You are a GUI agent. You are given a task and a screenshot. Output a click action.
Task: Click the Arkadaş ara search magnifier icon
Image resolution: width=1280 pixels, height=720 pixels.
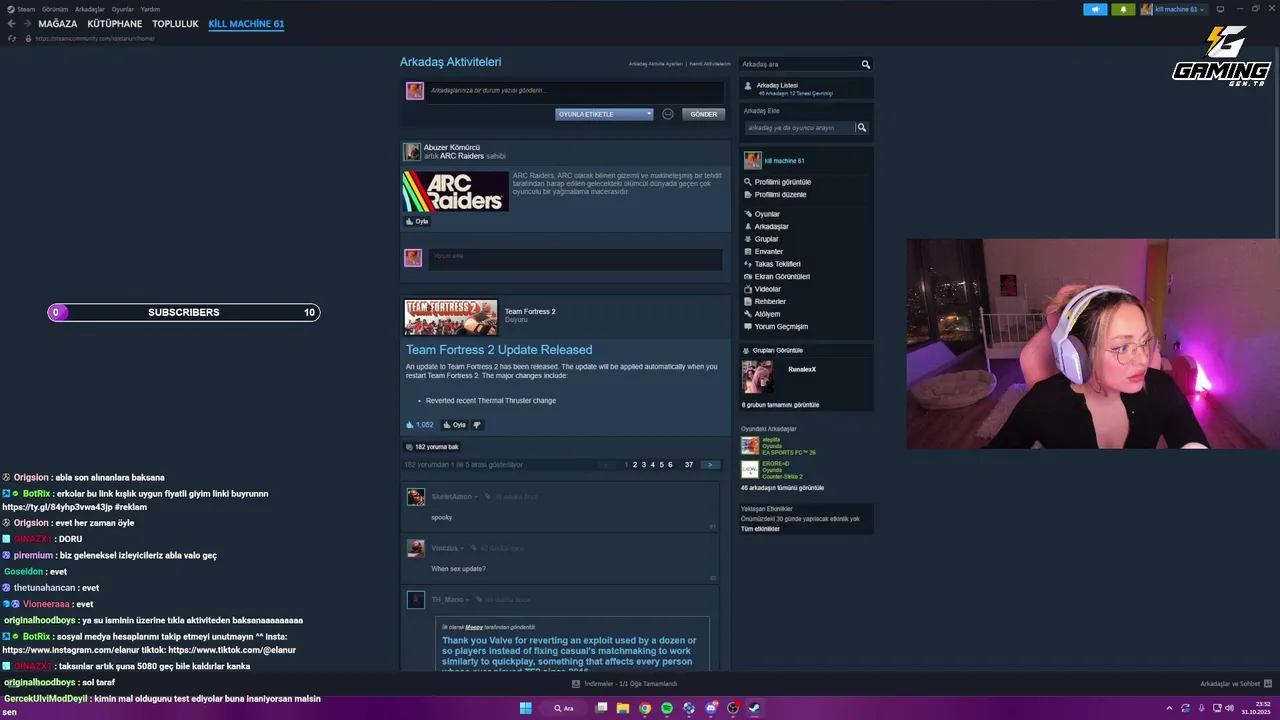point(866,64)
